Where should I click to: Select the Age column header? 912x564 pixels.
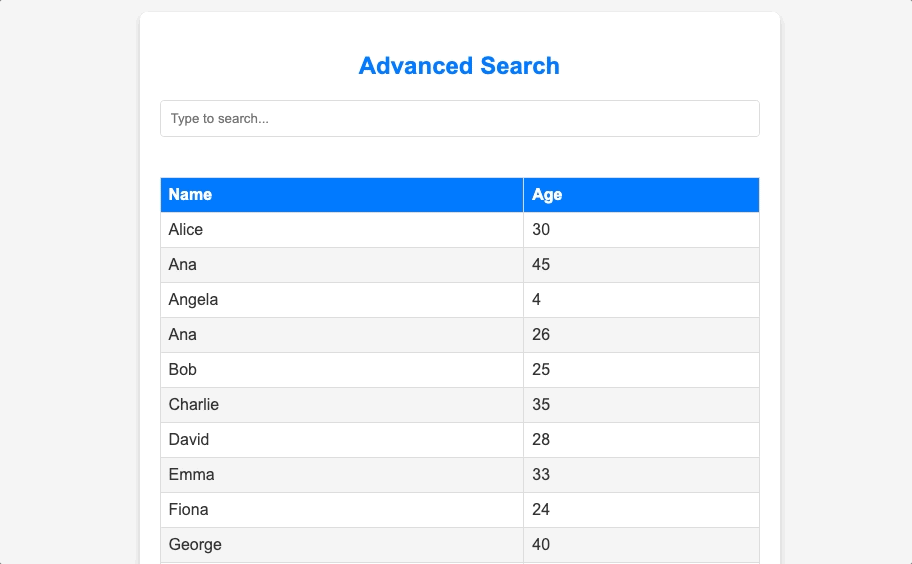tap(642, 195)
